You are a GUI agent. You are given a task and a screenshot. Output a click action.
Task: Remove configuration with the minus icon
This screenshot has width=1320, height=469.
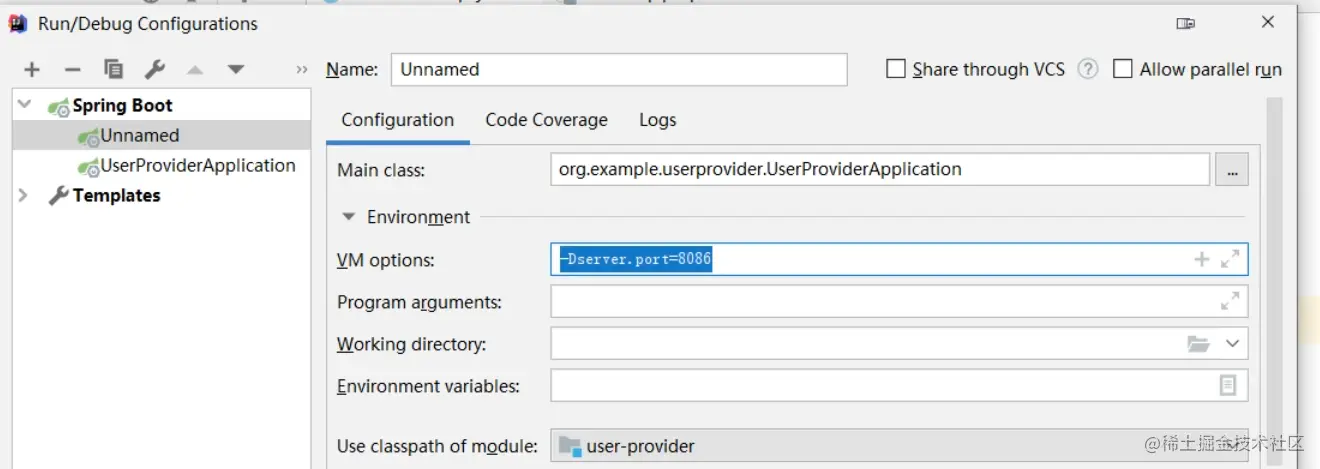click(72, 70)
